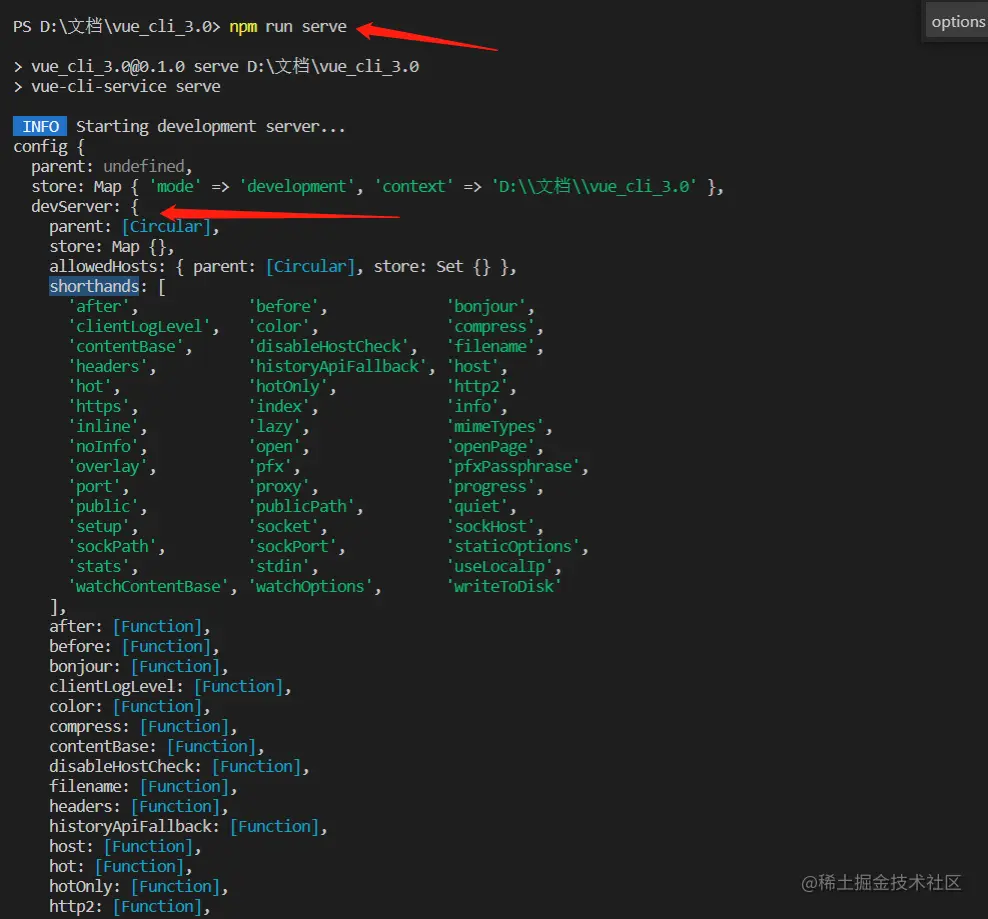Image resolution: width=988 pixels, height=919 pixels.
Task: Click 'sockHost' in the shorthands list
Action: click(490, 526)
